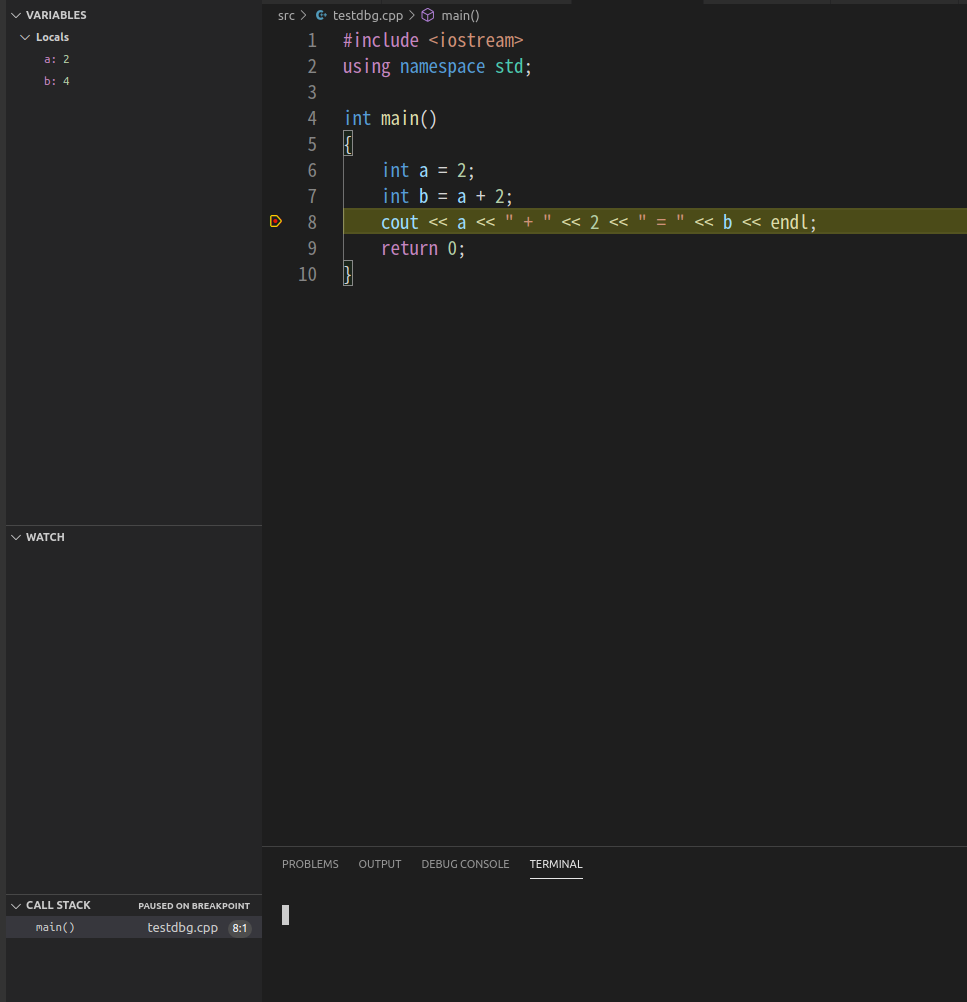Click on 'int b = a + 2;' statement

tap(447, 196)
